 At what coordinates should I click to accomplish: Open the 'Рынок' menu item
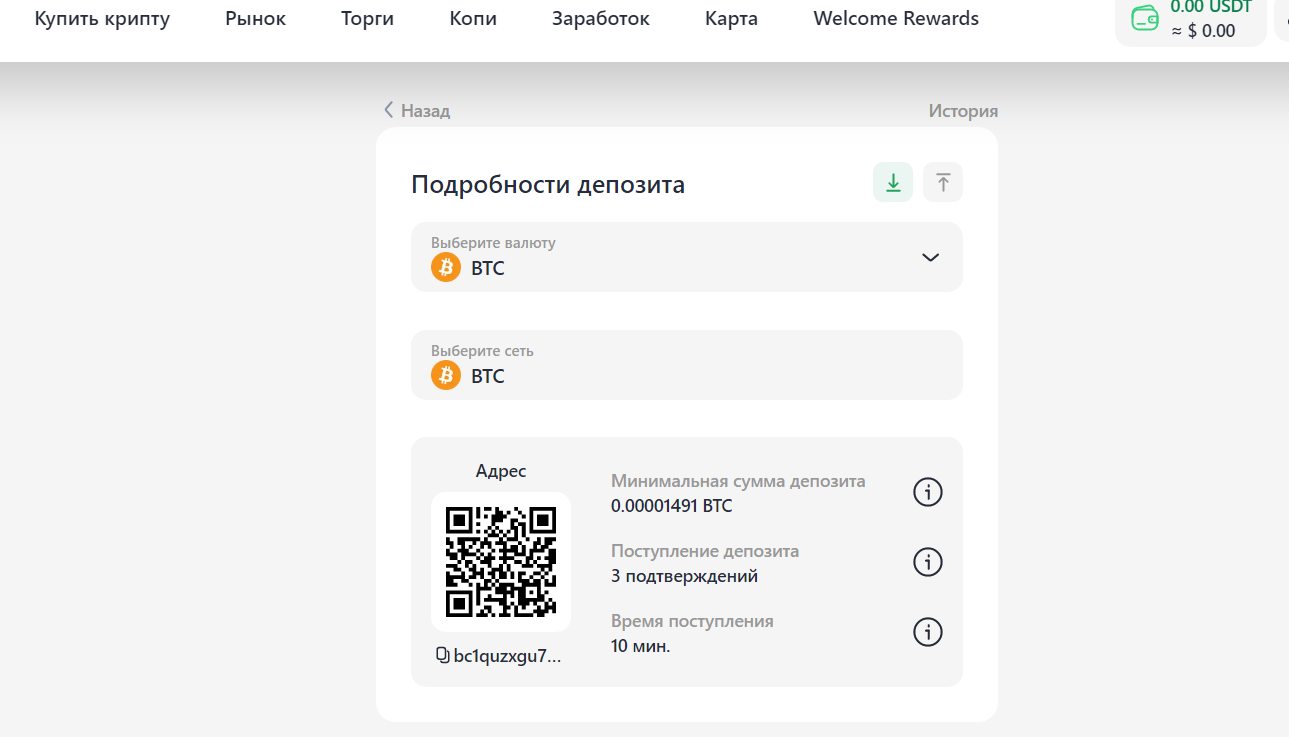tap(255, 19)
